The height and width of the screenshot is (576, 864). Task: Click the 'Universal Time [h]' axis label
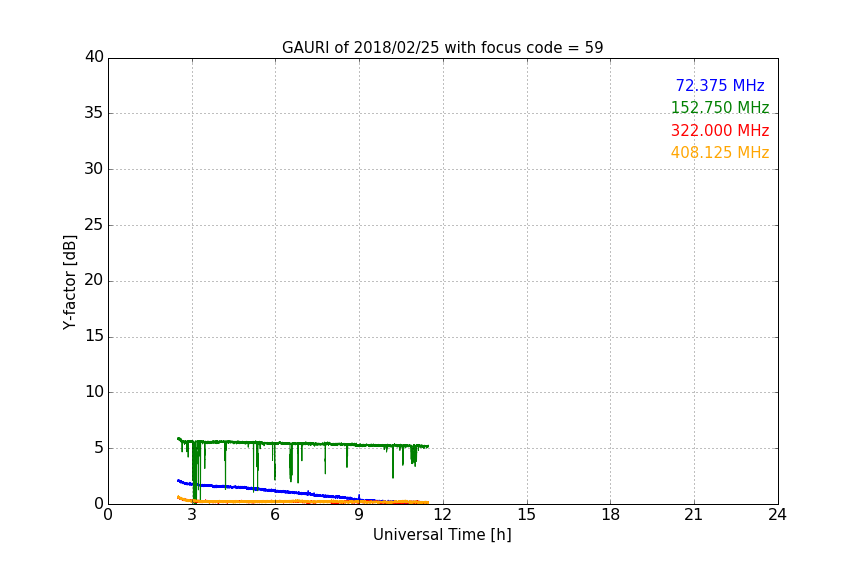[x=442, y=535]
